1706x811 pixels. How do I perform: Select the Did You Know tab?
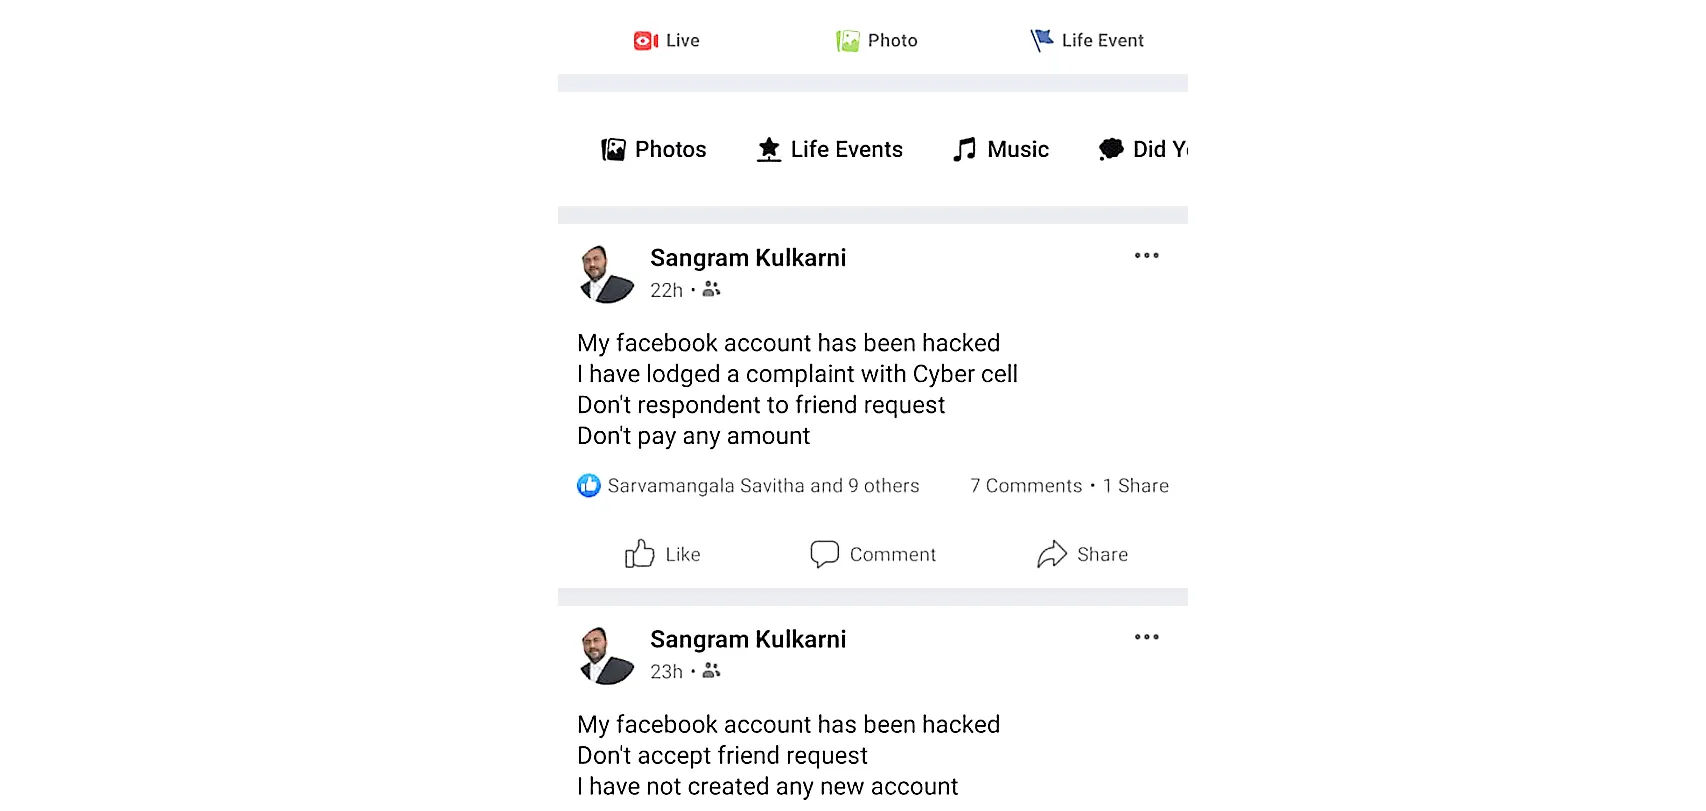pos(1143,150)
